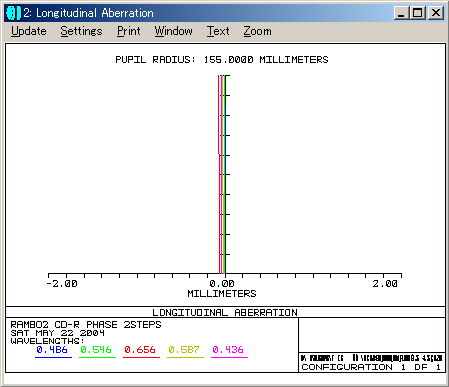Image resolution: width=449 pixels, height=387 pixels.
Task: Open the Text menu
Action: [218, 31]
